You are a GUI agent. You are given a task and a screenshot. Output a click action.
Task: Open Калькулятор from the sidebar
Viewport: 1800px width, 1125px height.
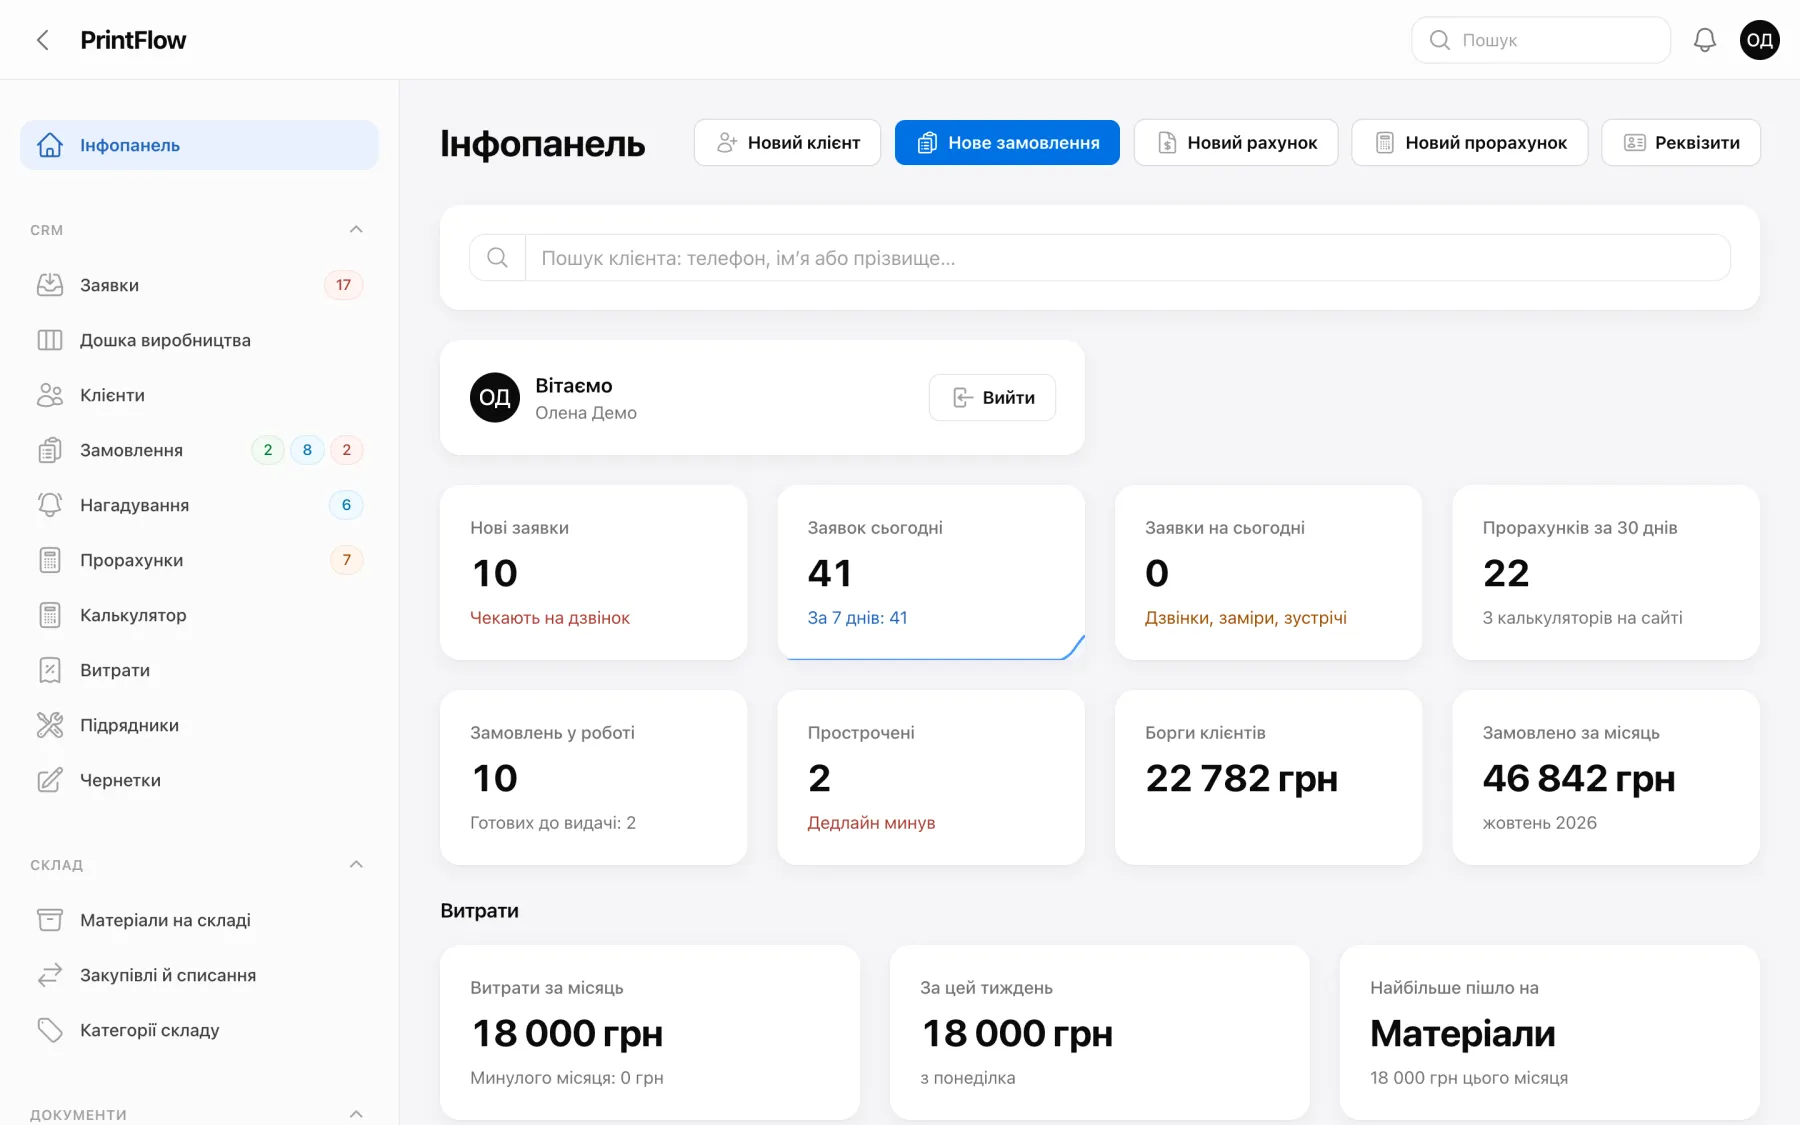199,615
